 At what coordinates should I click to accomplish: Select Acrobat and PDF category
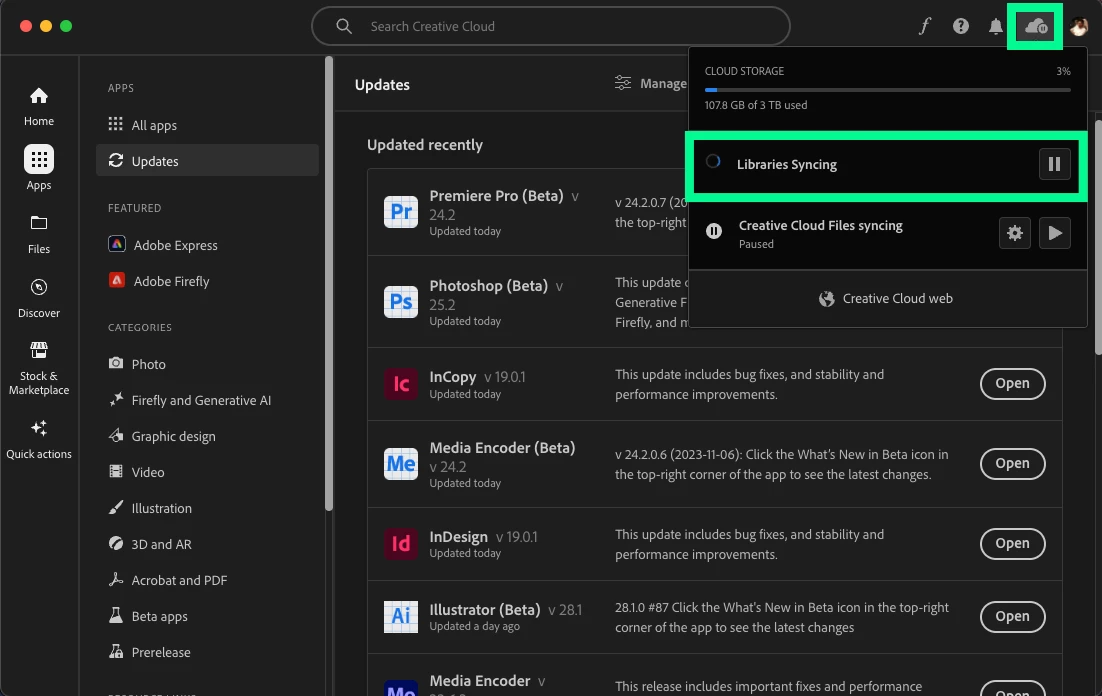click(x=207, y=580)
